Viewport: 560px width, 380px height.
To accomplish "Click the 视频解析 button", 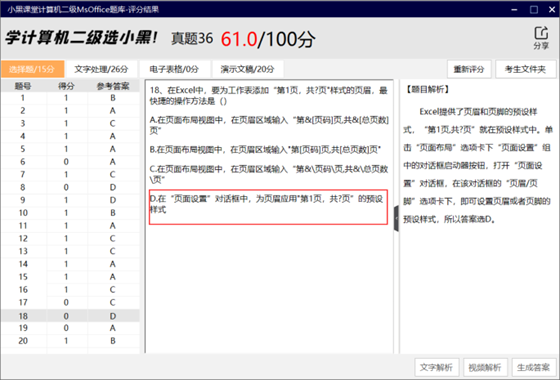I will (x=485, y=368).
